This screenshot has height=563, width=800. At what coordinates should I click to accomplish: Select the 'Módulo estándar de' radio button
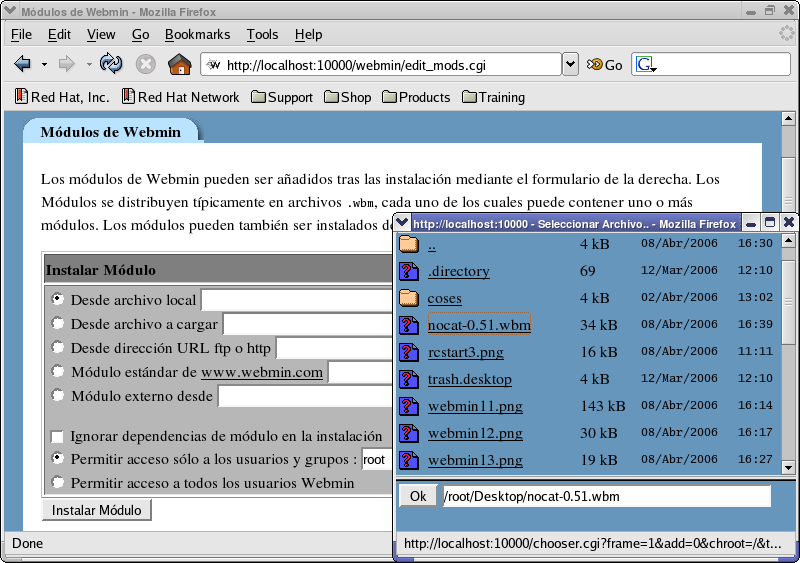pyautogui.click(x=58, y=371)
